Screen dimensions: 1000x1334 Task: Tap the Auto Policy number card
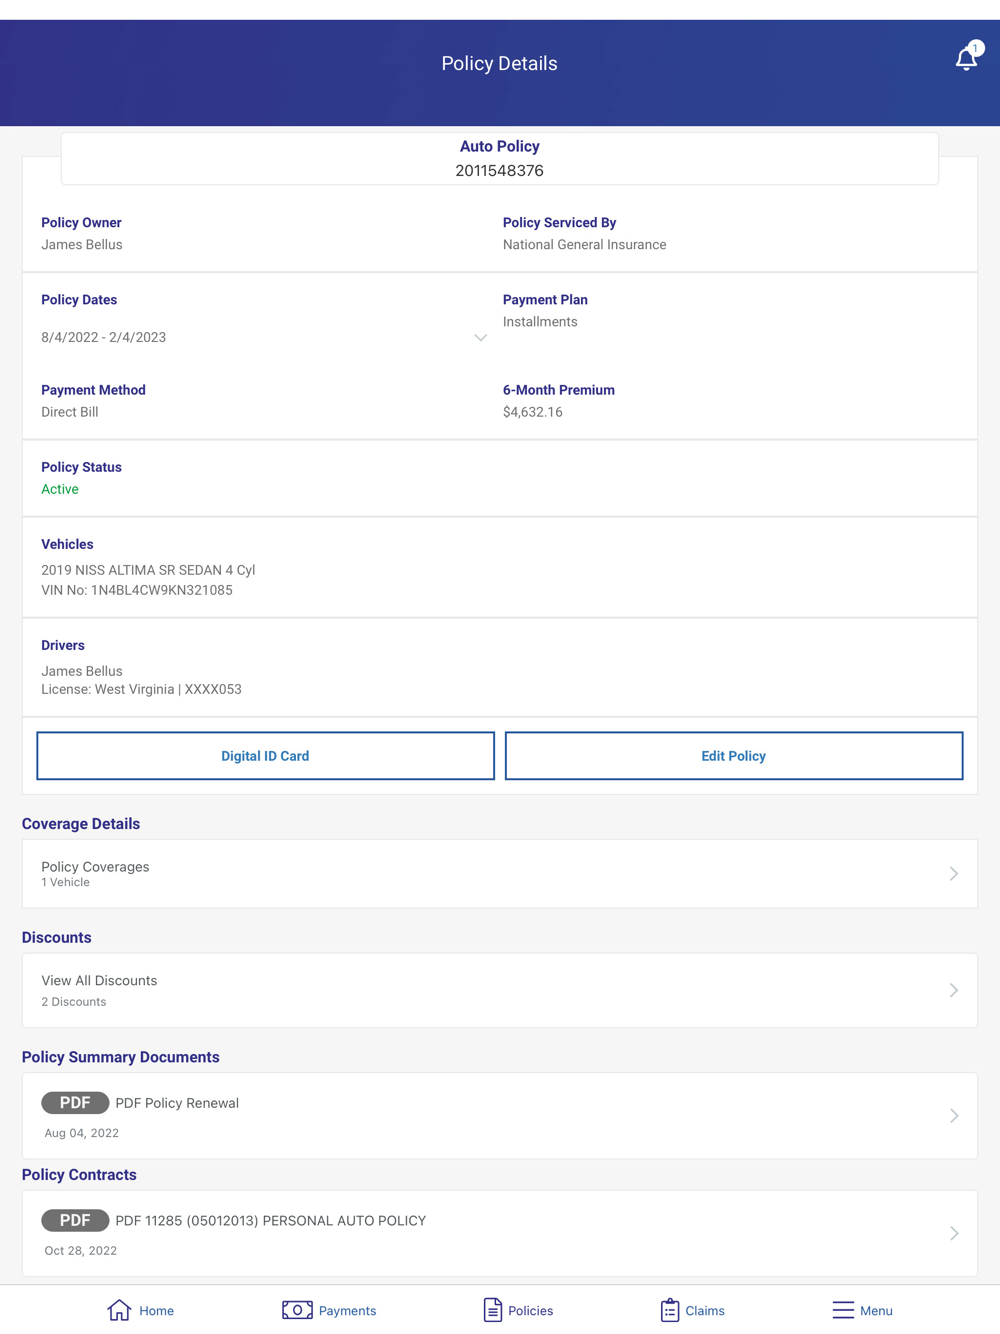pos(500,159)
